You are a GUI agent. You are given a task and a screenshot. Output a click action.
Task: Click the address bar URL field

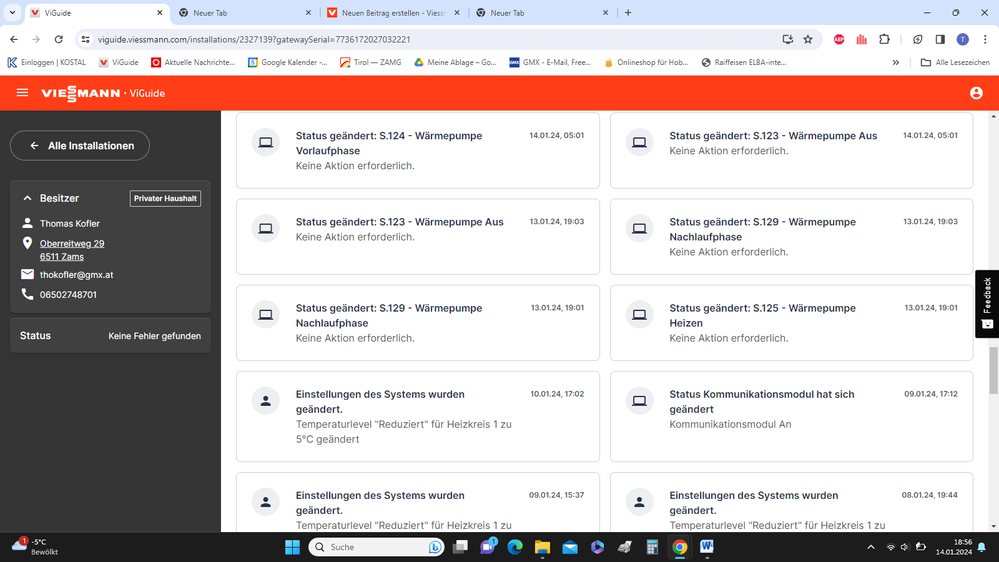[400, 39]
